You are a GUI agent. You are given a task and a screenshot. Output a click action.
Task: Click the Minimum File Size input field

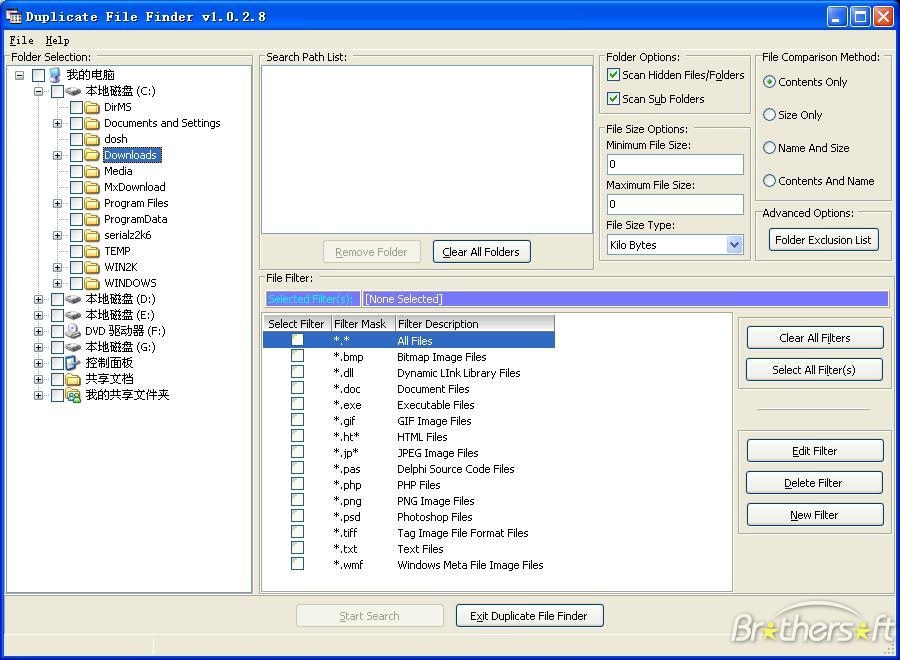pyautogui.click(x=675, y=164)
